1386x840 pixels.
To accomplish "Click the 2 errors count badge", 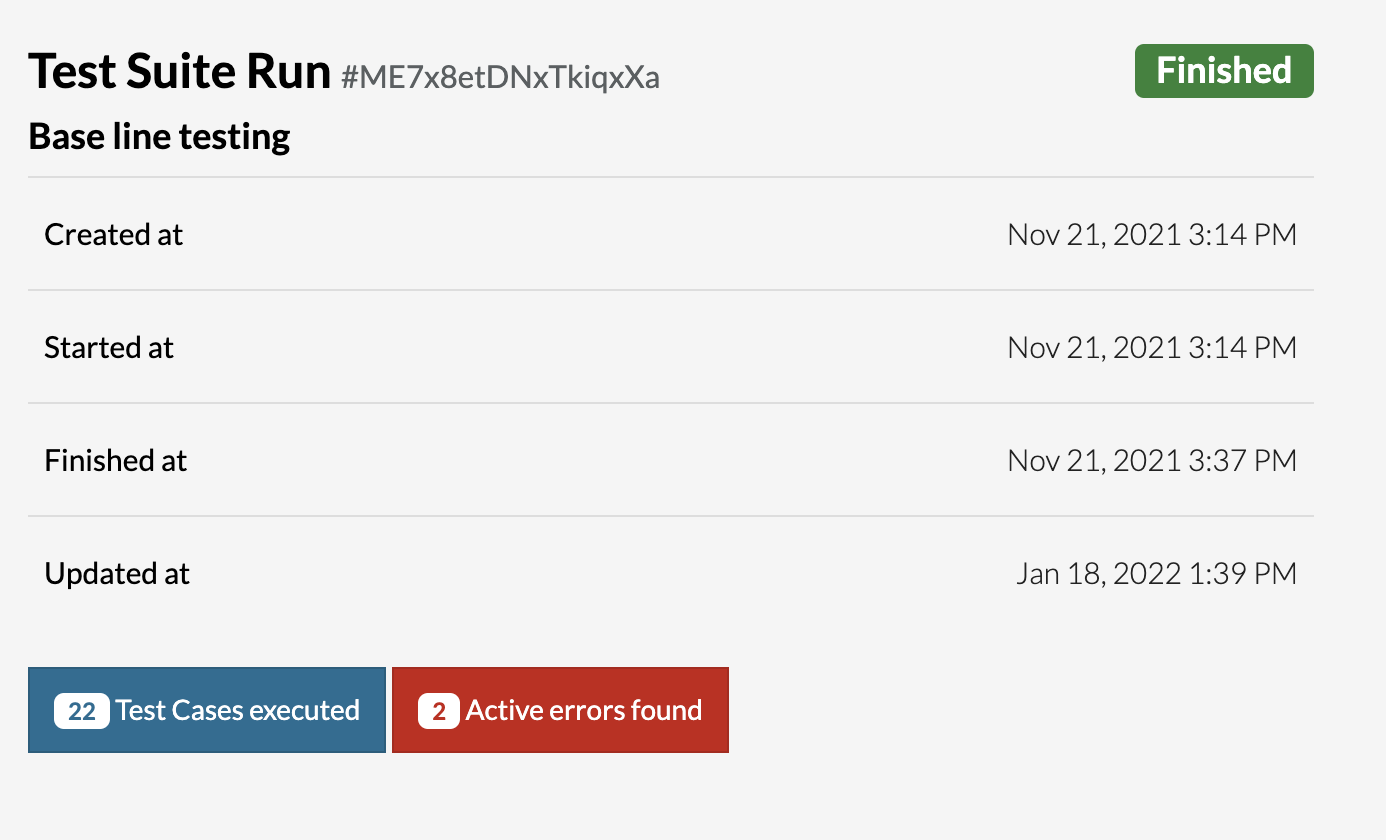I will click(438, 711).
